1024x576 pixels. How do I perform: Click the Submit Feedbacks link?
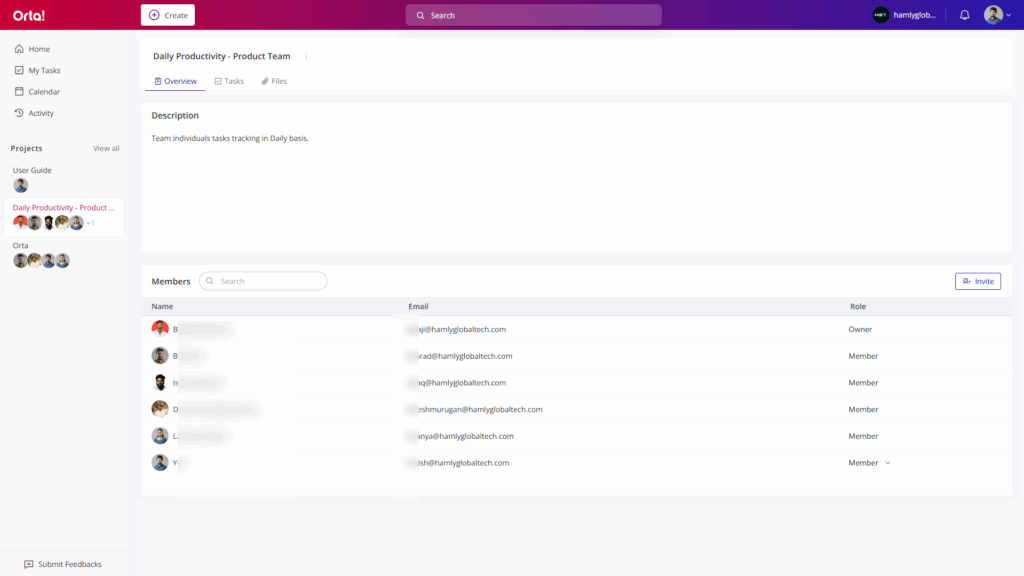(63, 564)
